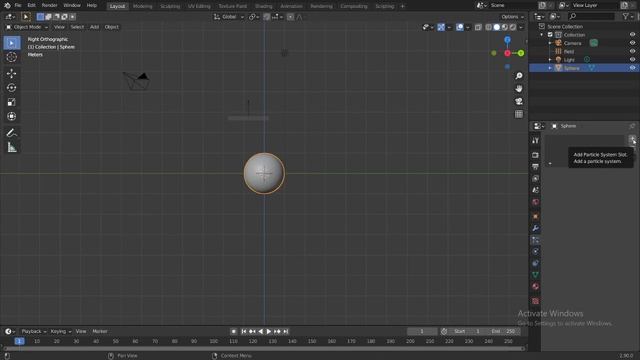Select the Transform tool
The height and width of the screenshot is (360, 640).
point(11,116)
